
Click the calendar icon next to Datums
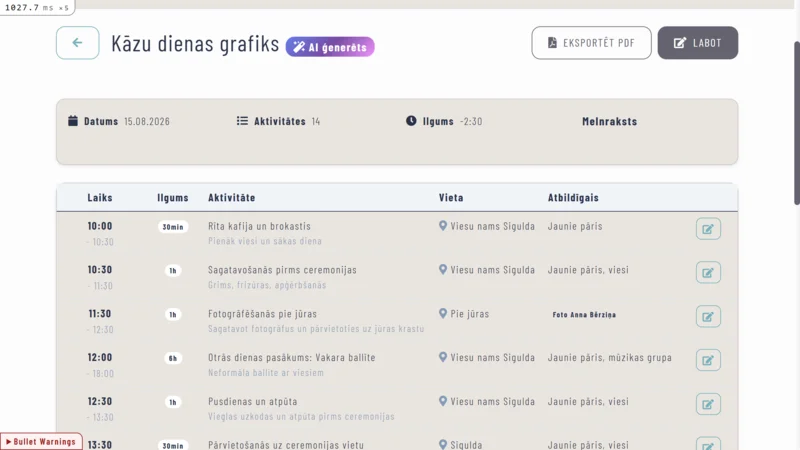(x=73, y=121)
